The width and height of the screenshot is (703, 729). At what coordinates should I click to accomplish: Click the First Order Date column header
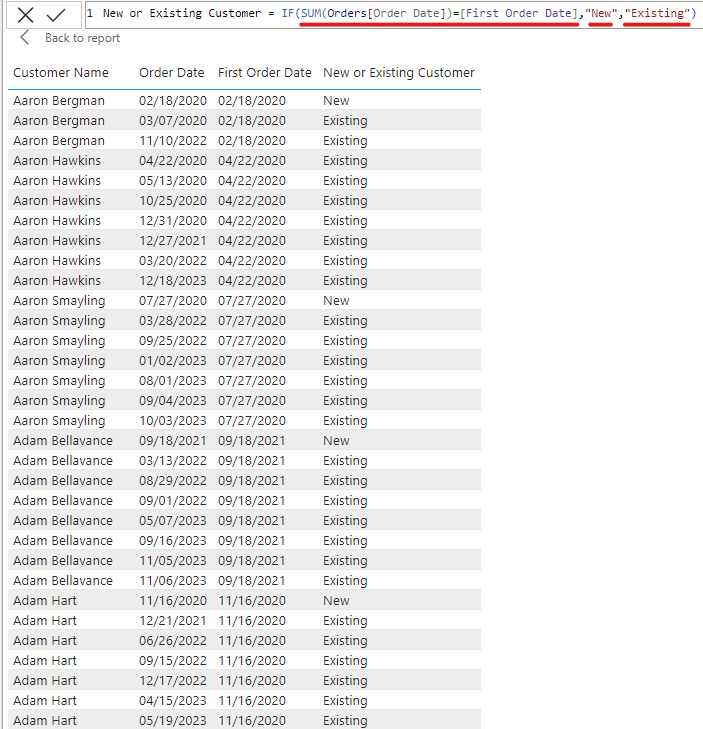click(264, 73)
